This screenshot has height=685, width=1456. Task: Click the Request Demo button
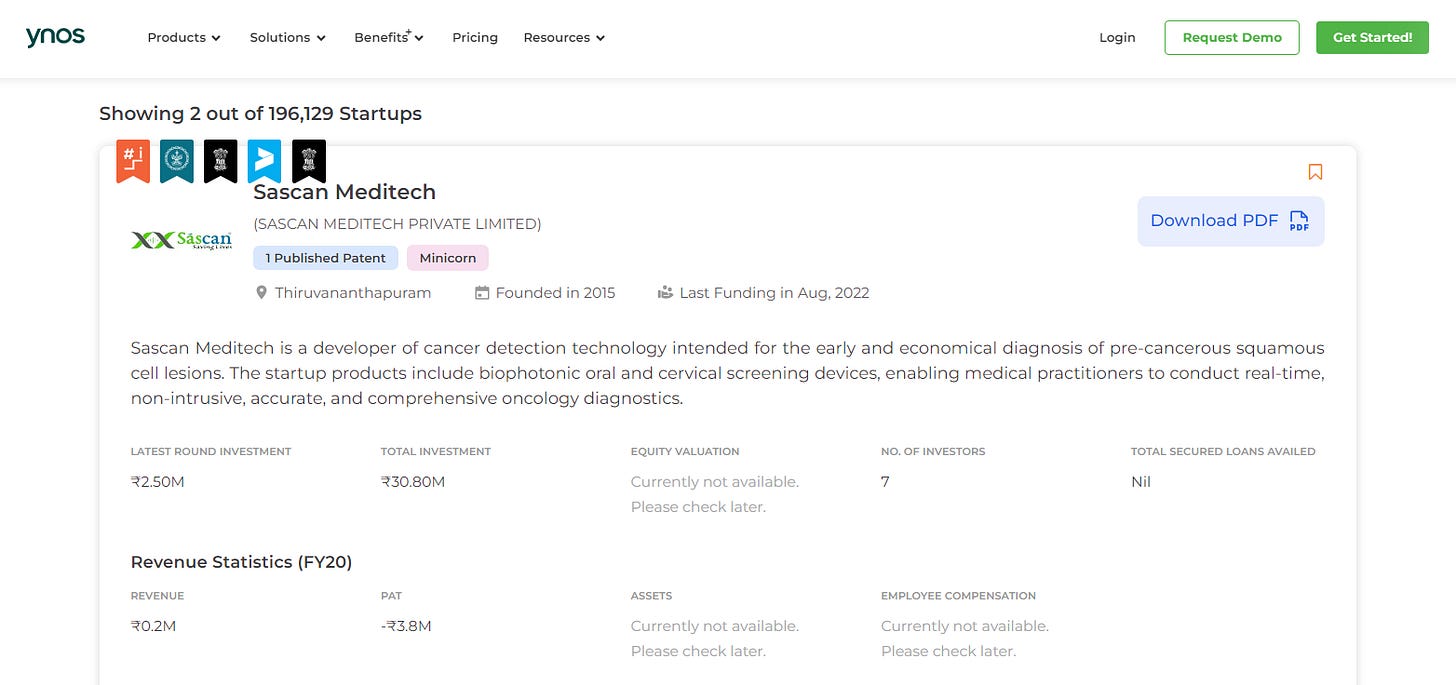(x=1232, y=38)
